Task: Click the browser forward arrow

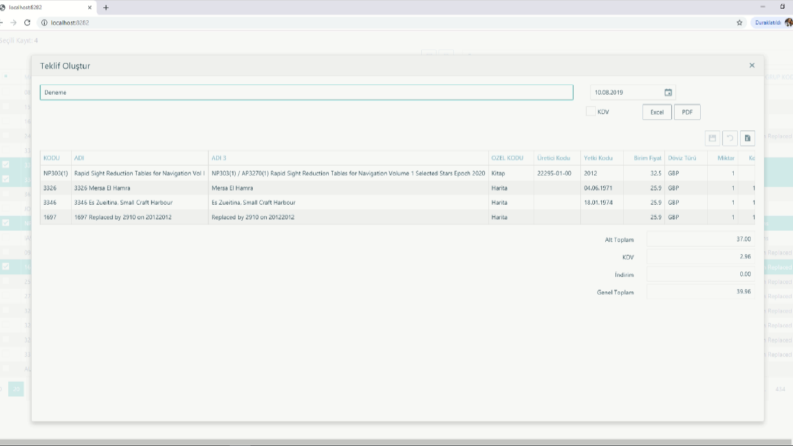Action: click(x=13, y=22)
